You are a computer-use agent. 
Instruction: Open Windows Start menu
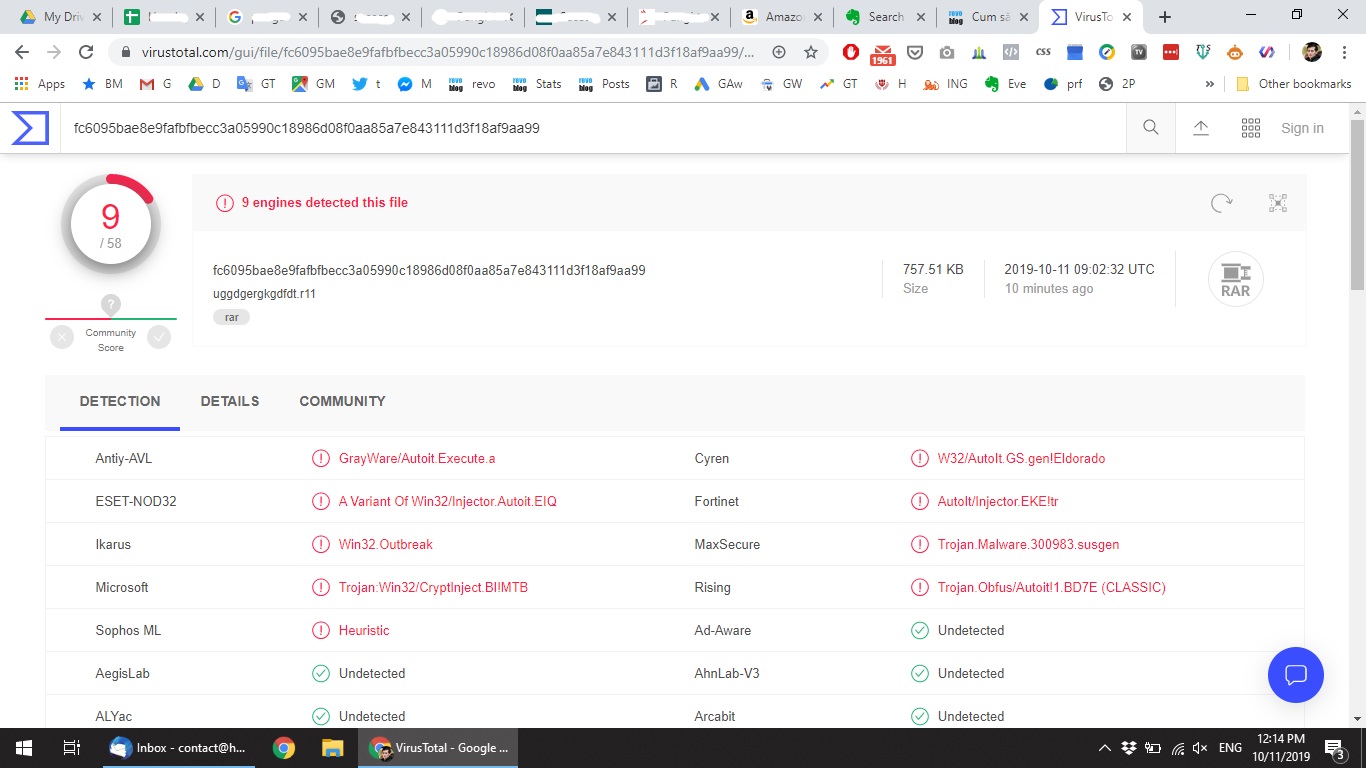click(x=23, y=748)
